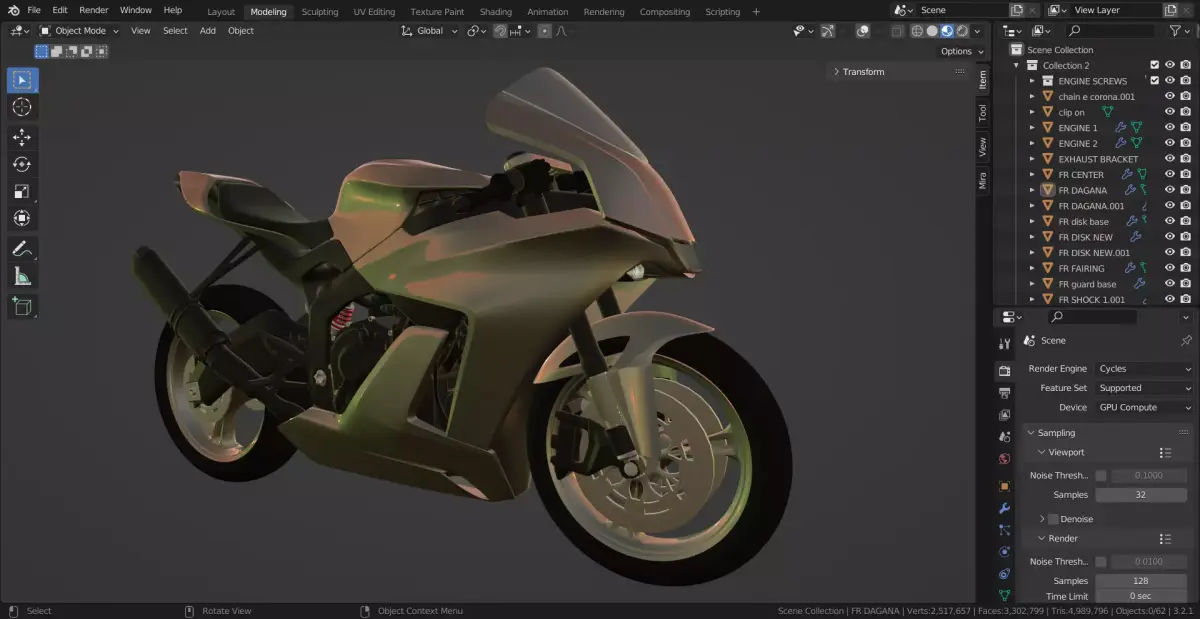Open Object Mode dropdown
Screen dimensions: 1200x619
[79, 31]
